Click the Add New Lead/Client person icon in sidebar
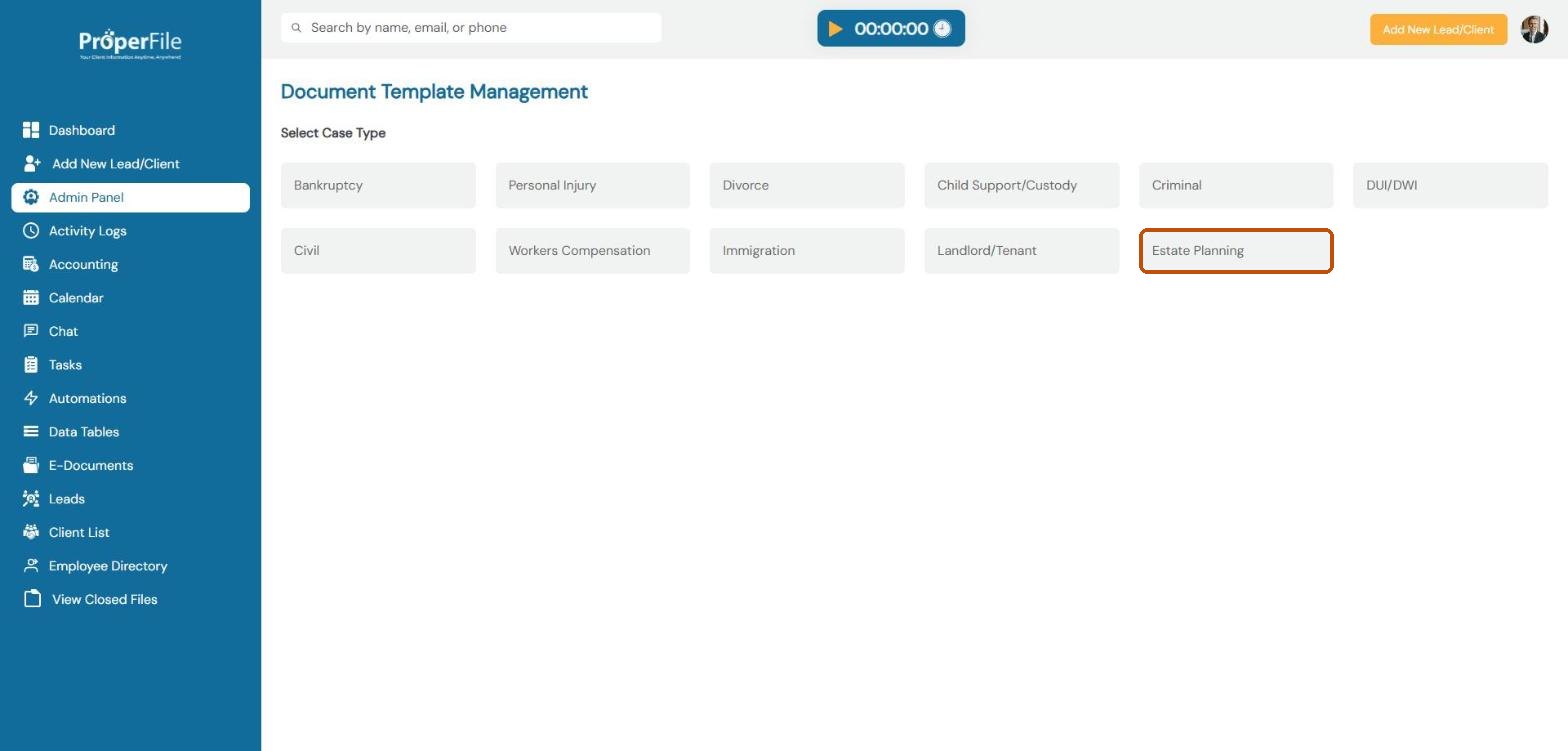1568x751 pixels. click(x=32, y=163)
